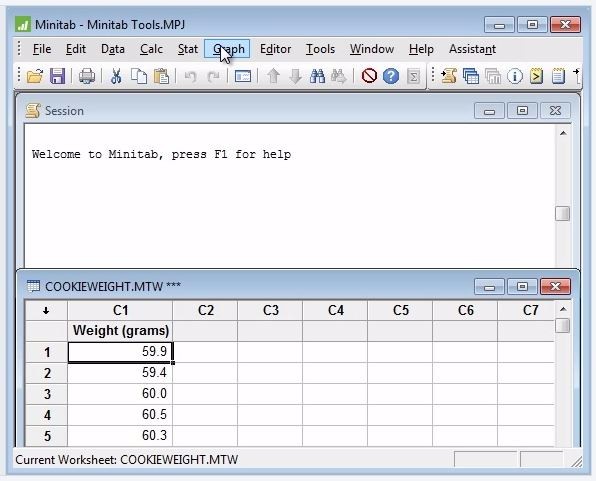Screen dimensions: 596x481
Task: Click the Open Project folder icon
Action: point(35,76)
